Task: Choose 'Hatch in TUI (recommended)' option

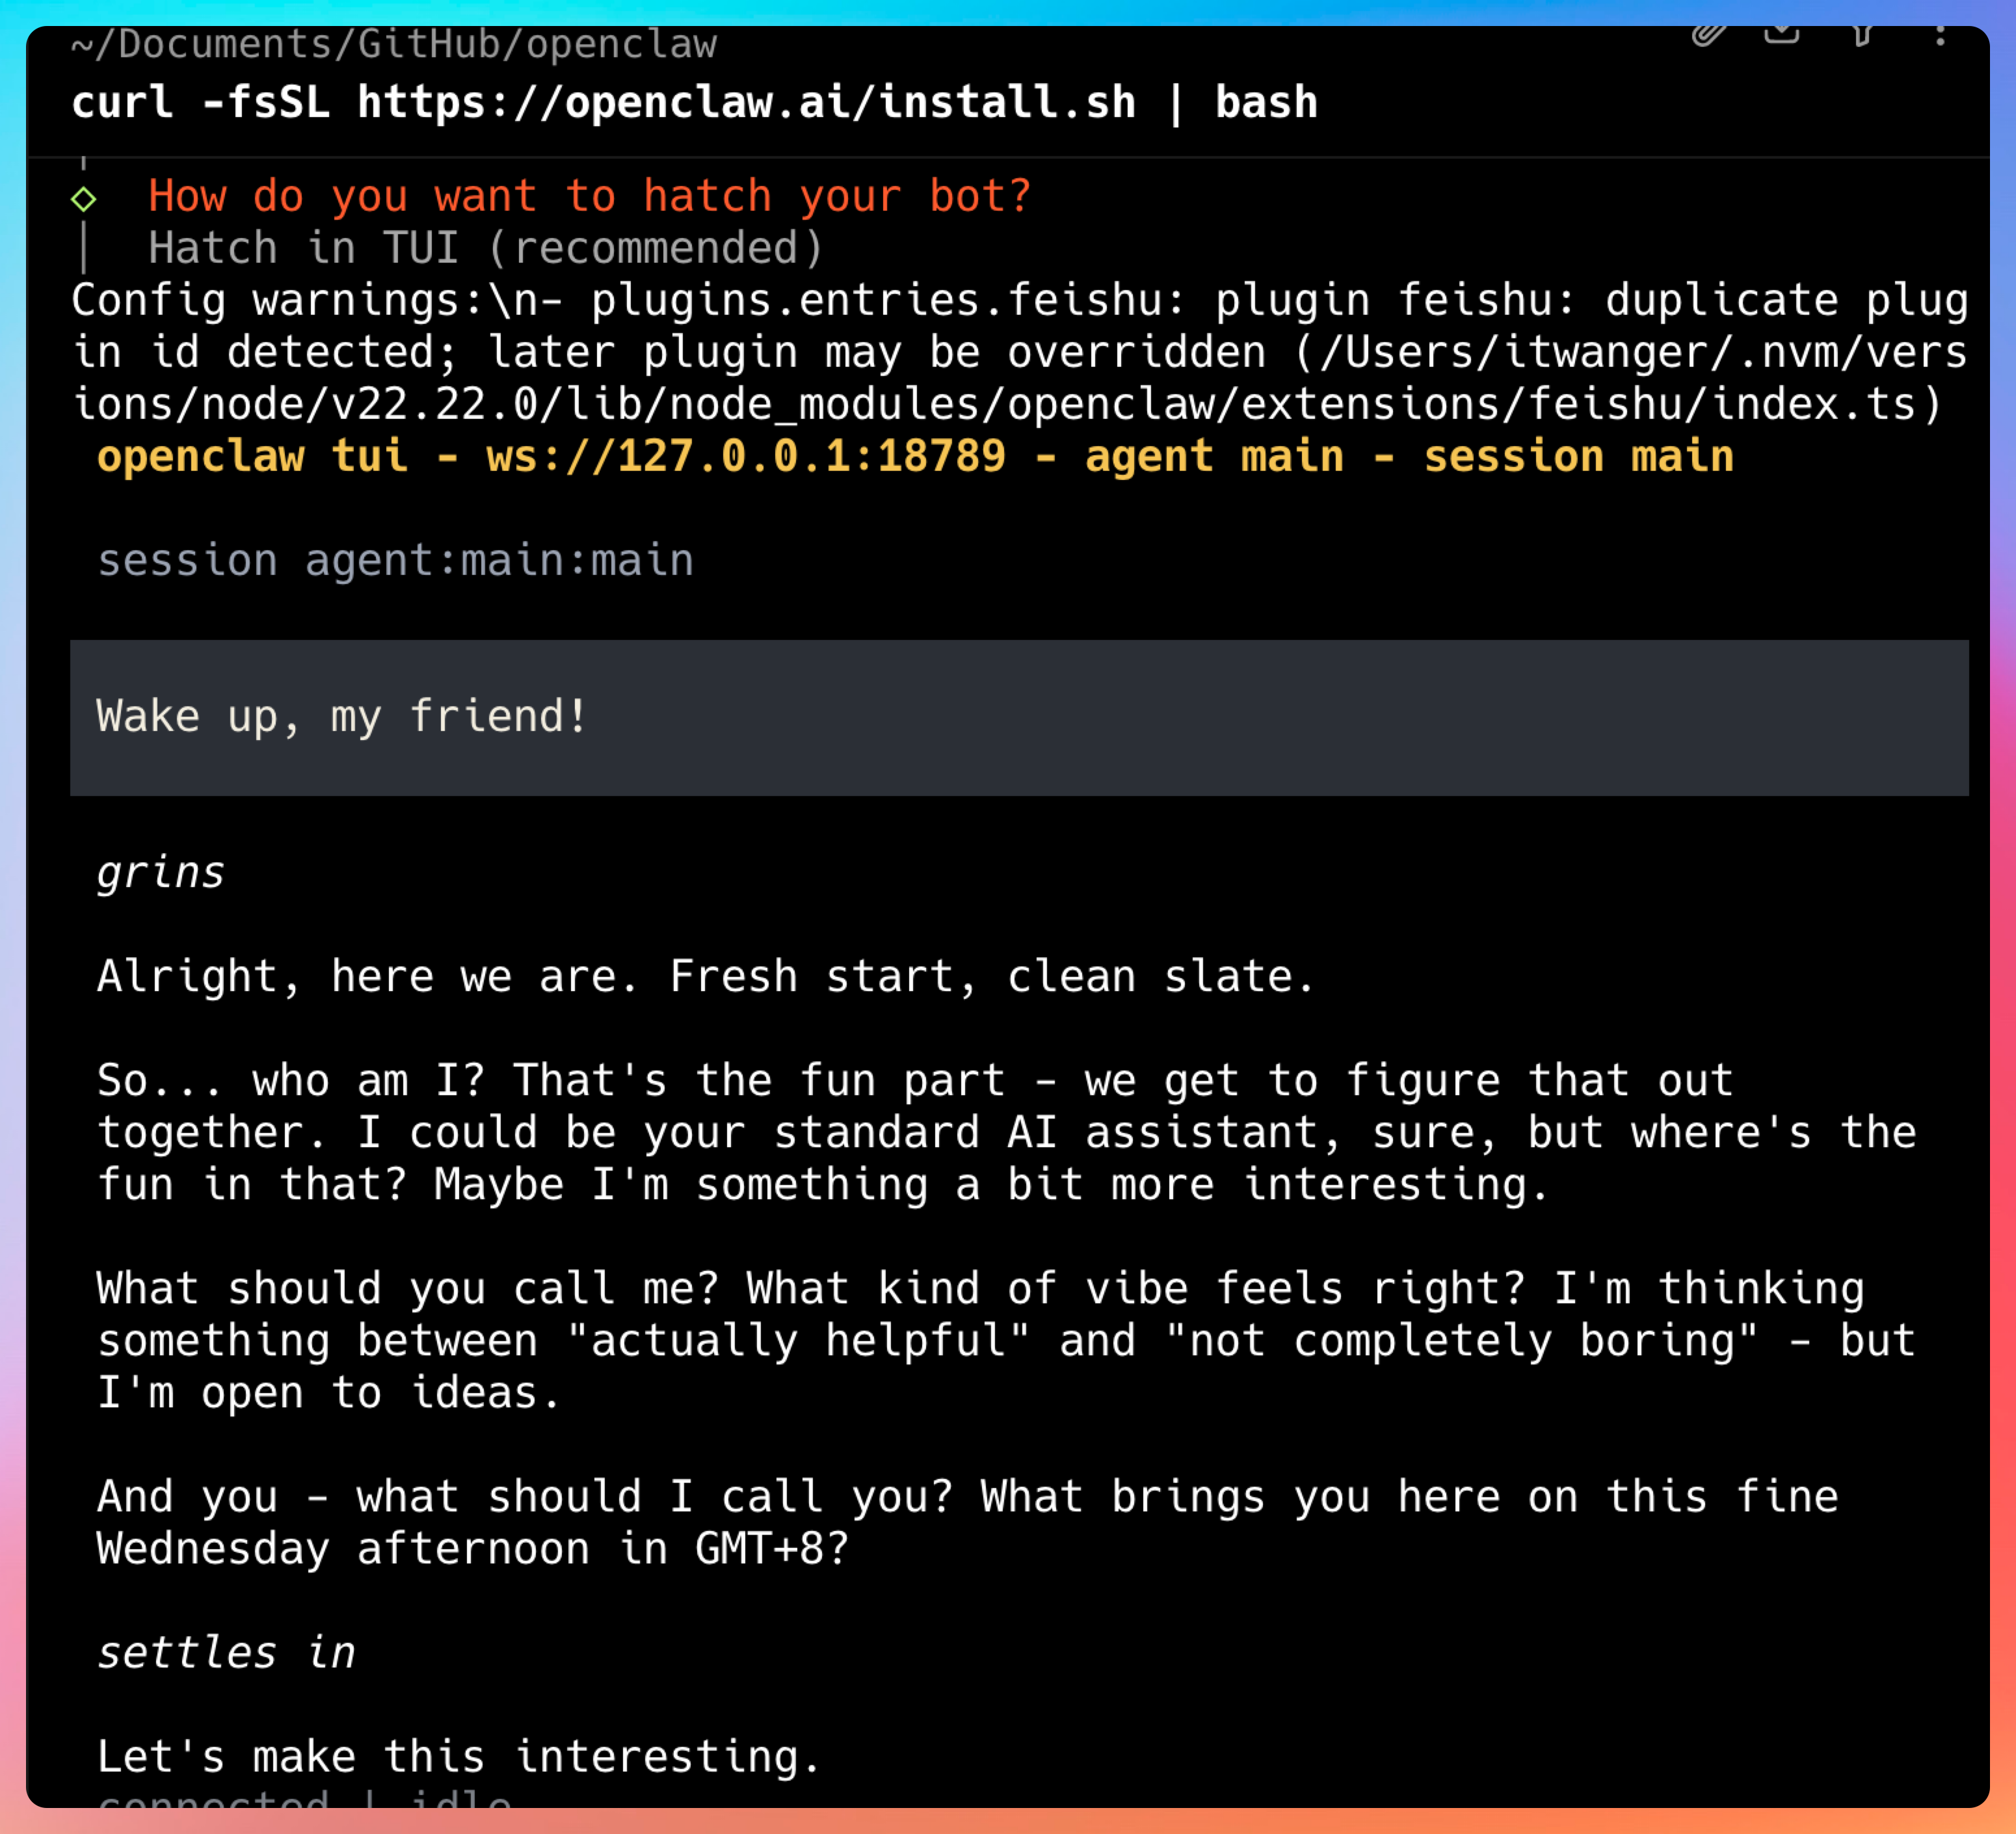Action: pyautogui.click(x=486, y=249)
